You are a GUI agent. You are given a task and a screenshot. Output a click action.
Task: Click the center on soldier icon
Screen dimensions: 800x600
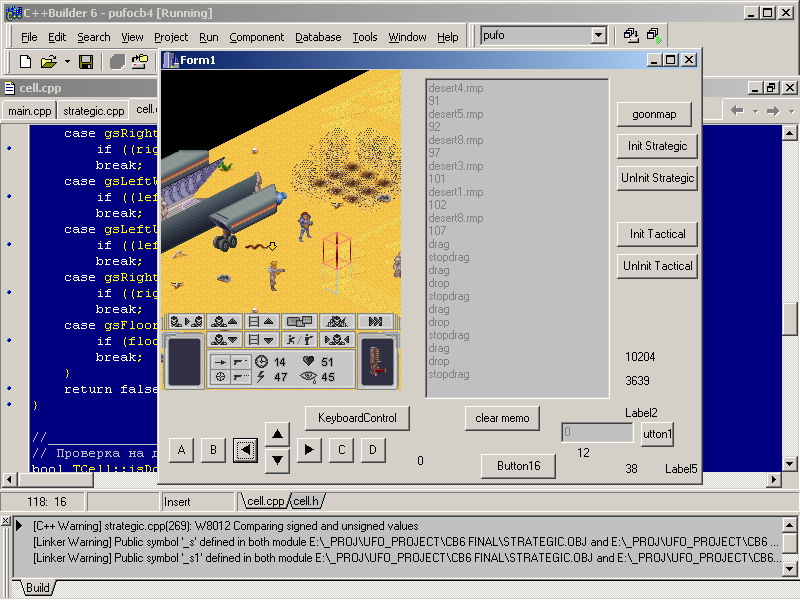point(337,339)
